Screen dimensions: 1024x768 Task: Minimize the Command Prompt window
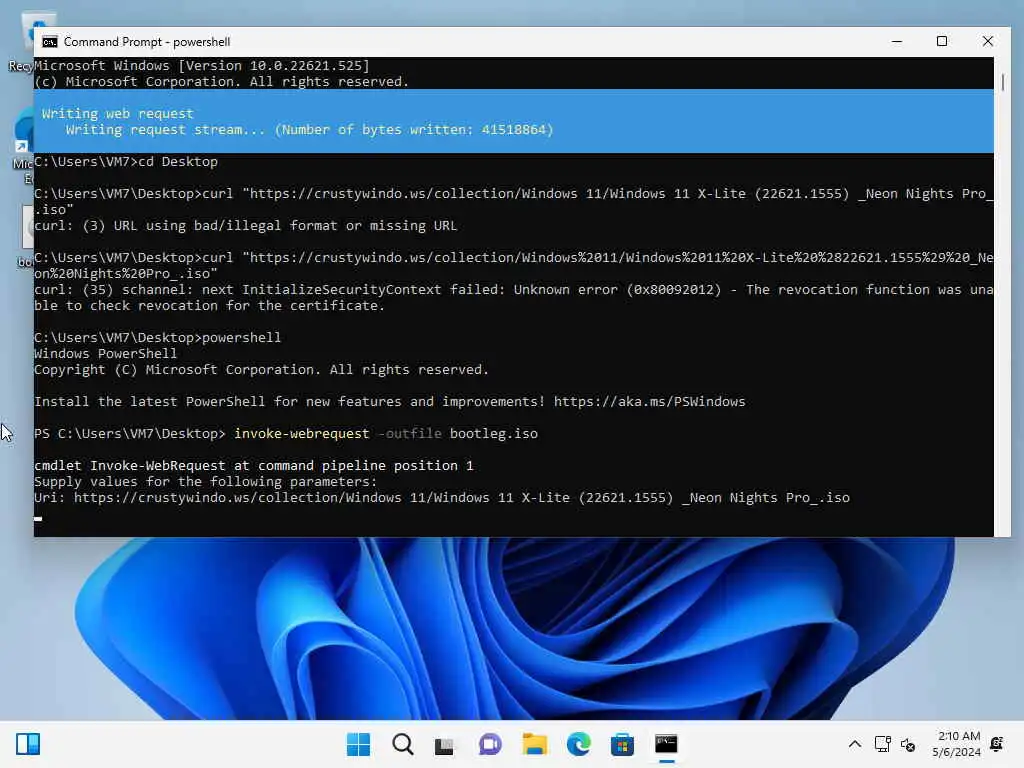(897, 41)
